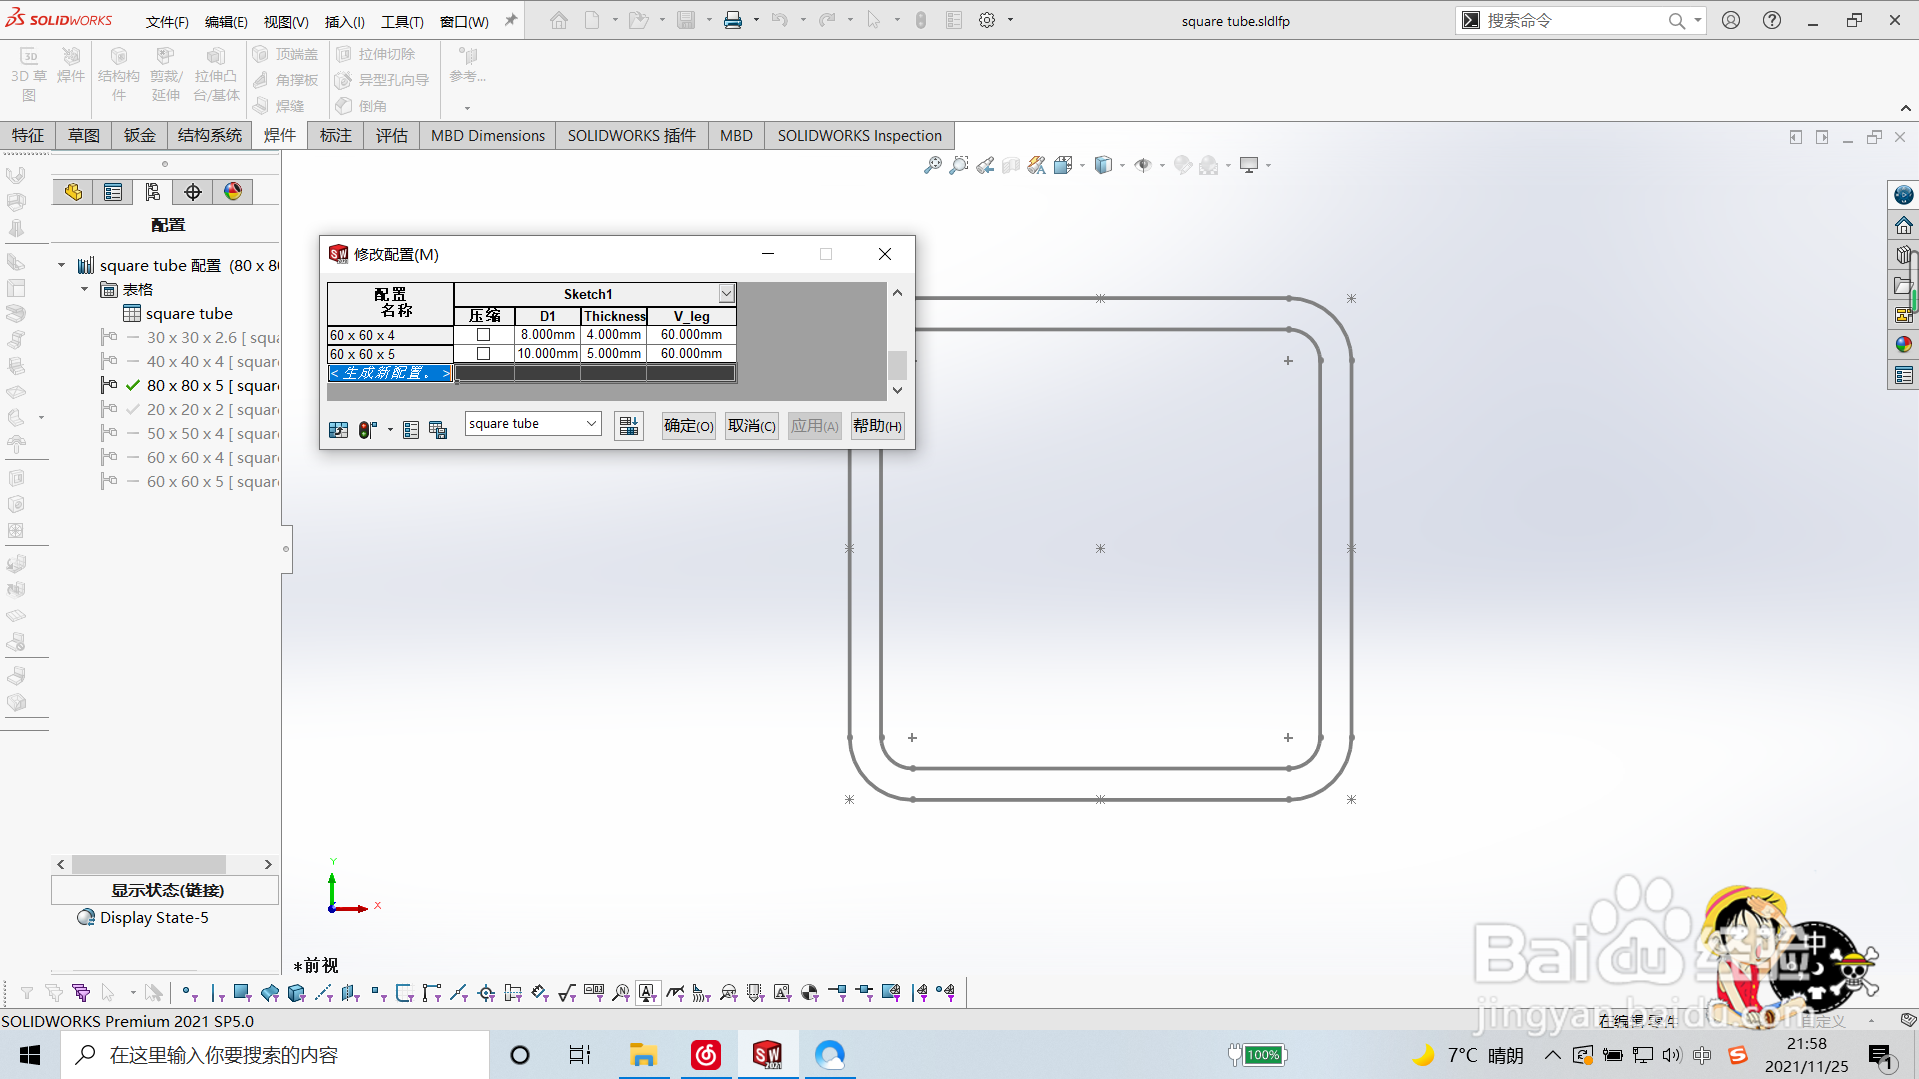
Task: Toggle suppress checkbox for 60 x 60 x 5
Action: [484, 354]
